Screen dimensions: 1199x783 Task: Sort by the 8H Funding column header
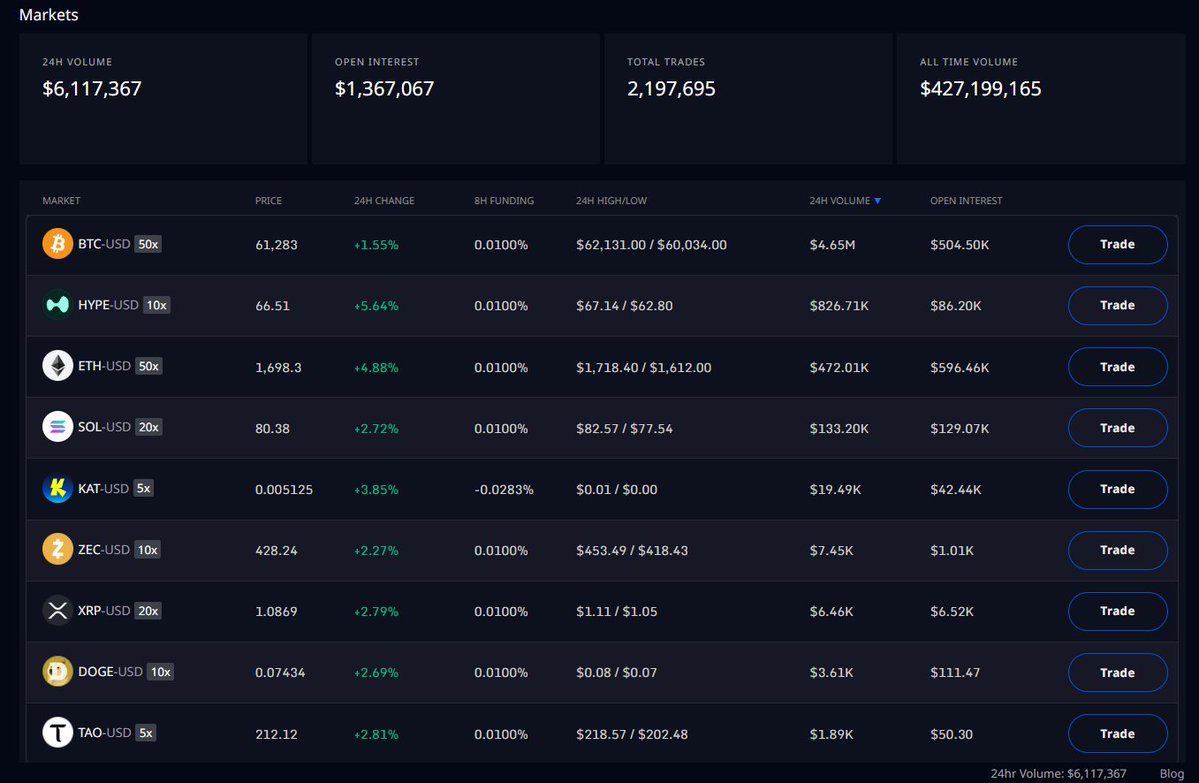[504, 201]
